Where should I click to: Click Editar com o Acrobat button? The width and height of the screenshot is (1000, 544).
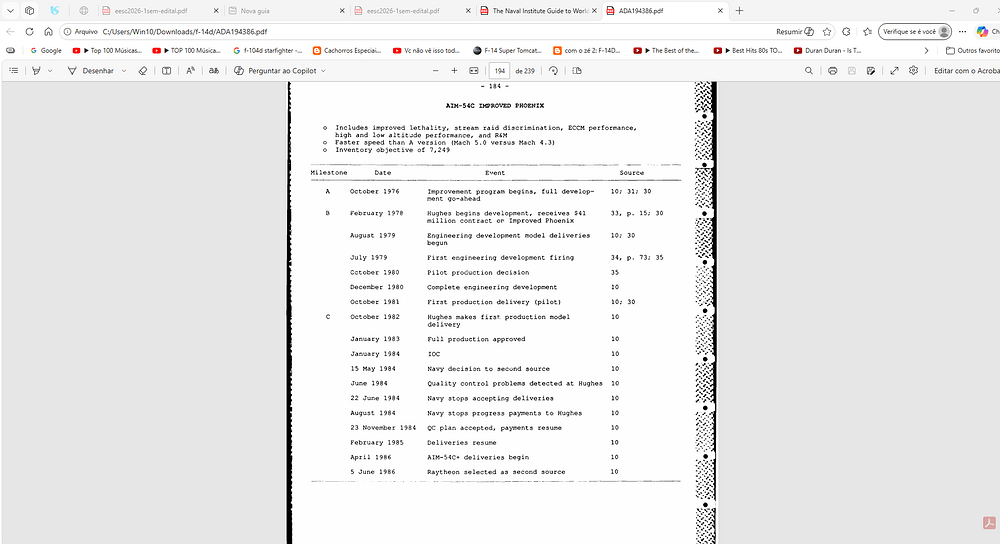965,71
